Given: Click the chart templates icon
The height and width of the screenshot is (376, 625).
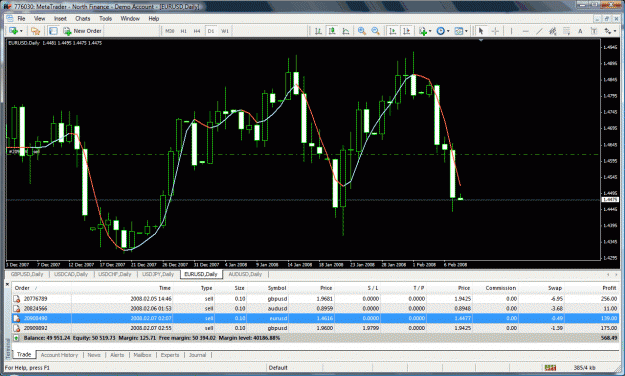Looking at the screenshot, I should tap(459, 31).
